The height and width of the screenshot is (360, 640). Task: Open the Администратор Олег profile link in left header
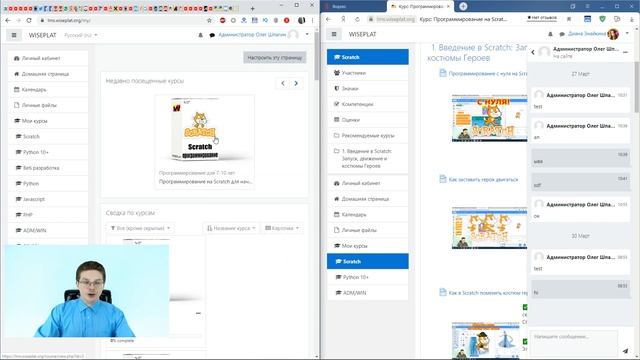click(252, 35)
